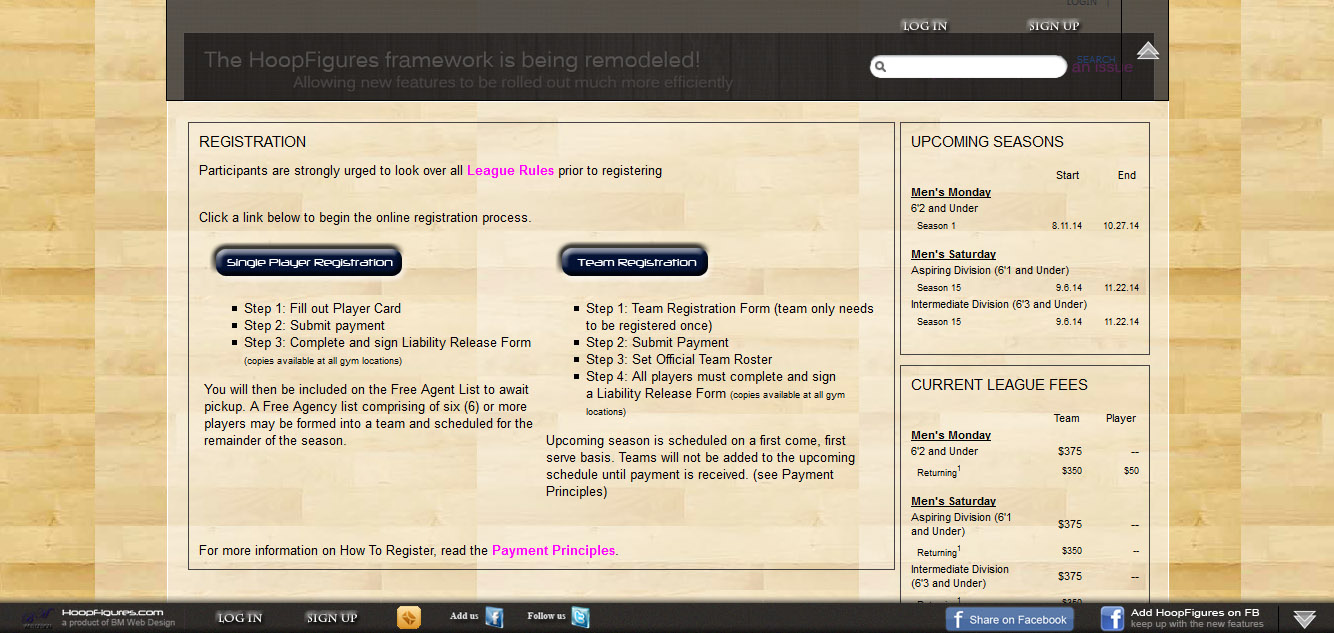Open the League Rules link
Image resolution: width=1334 pixels, height=633 pixels.
tap(510, 171)
